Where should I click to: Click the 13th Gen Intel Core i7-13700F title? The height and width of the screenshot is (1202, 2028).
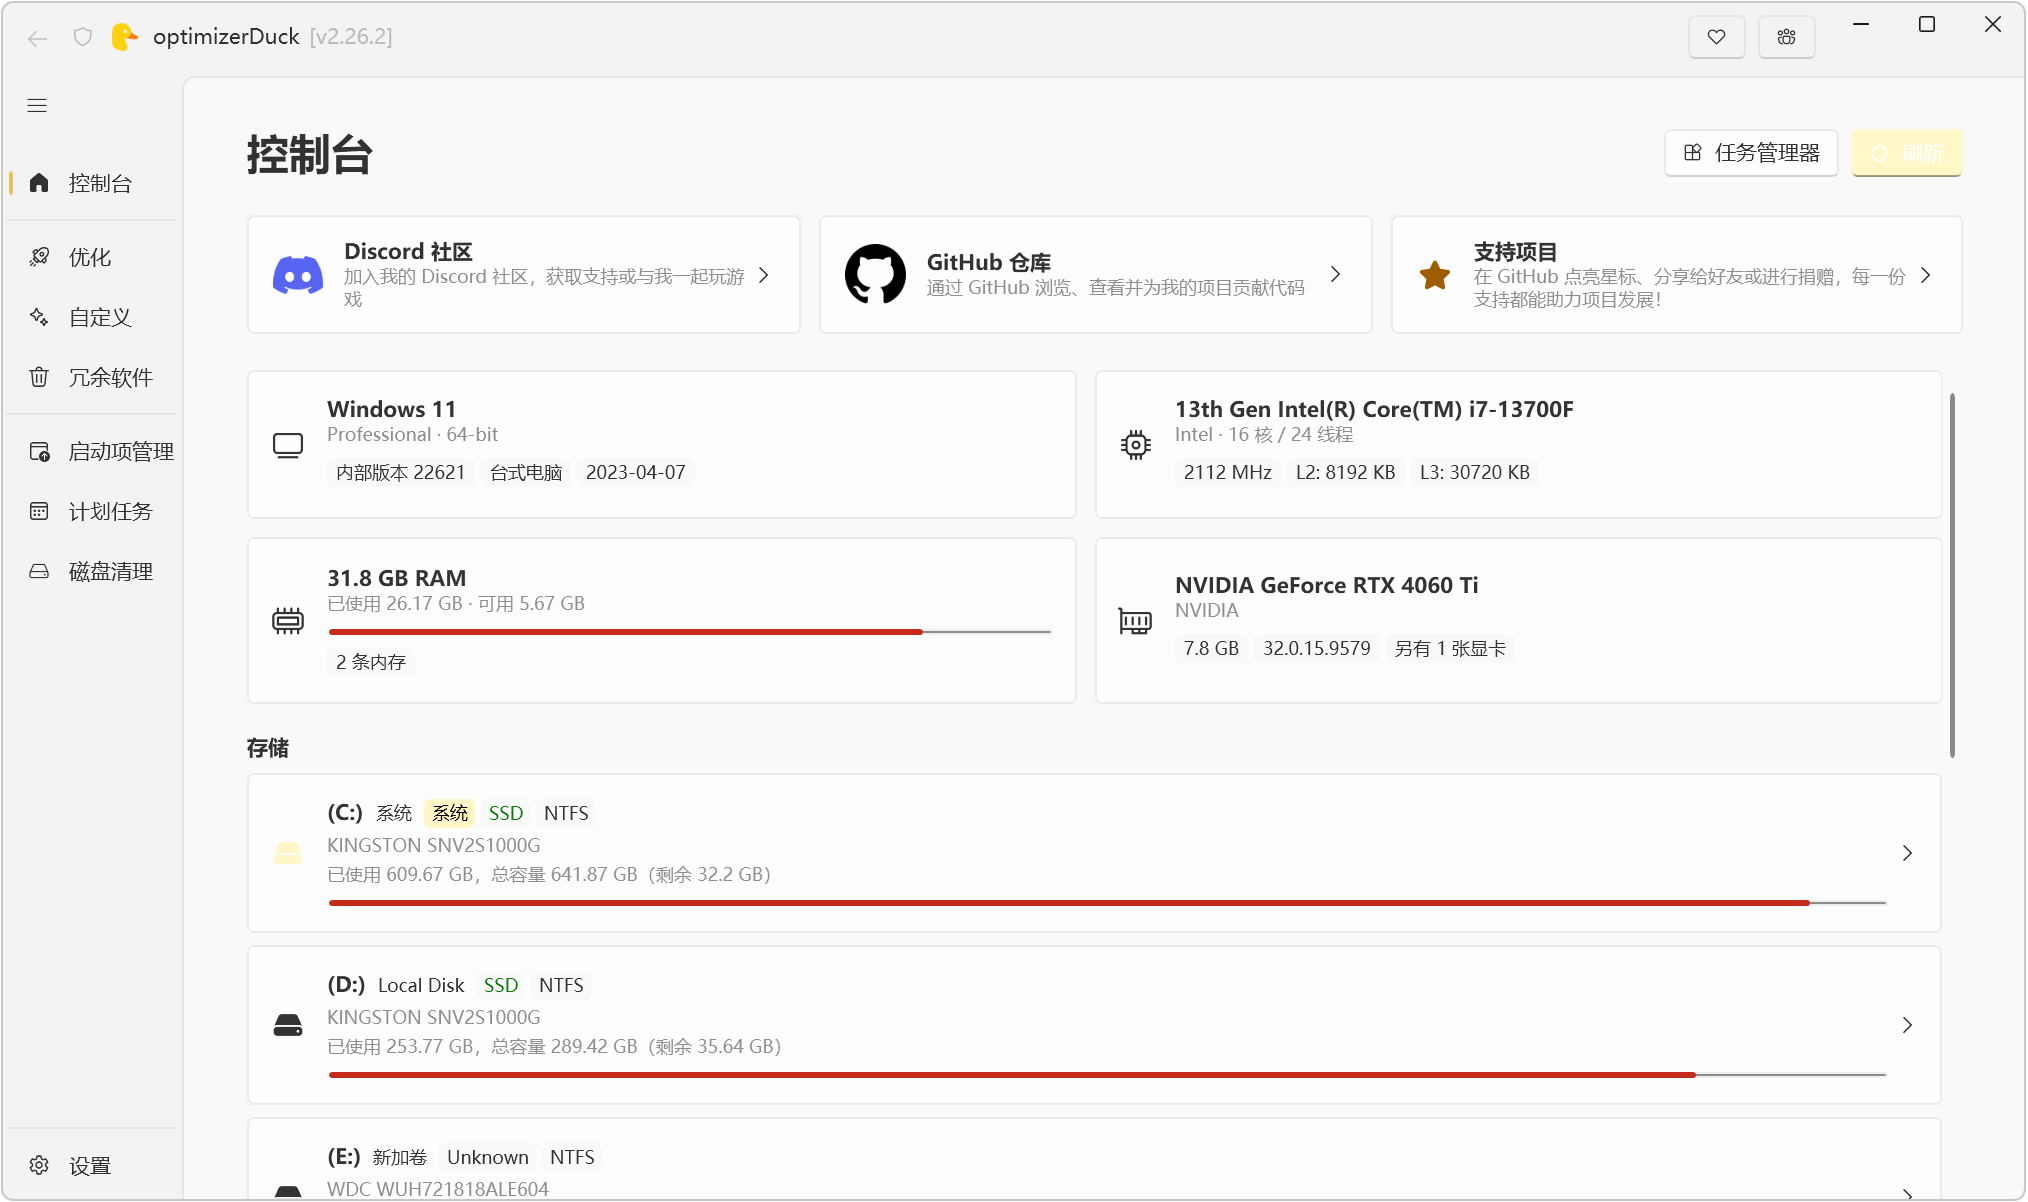pos(1374,409)
